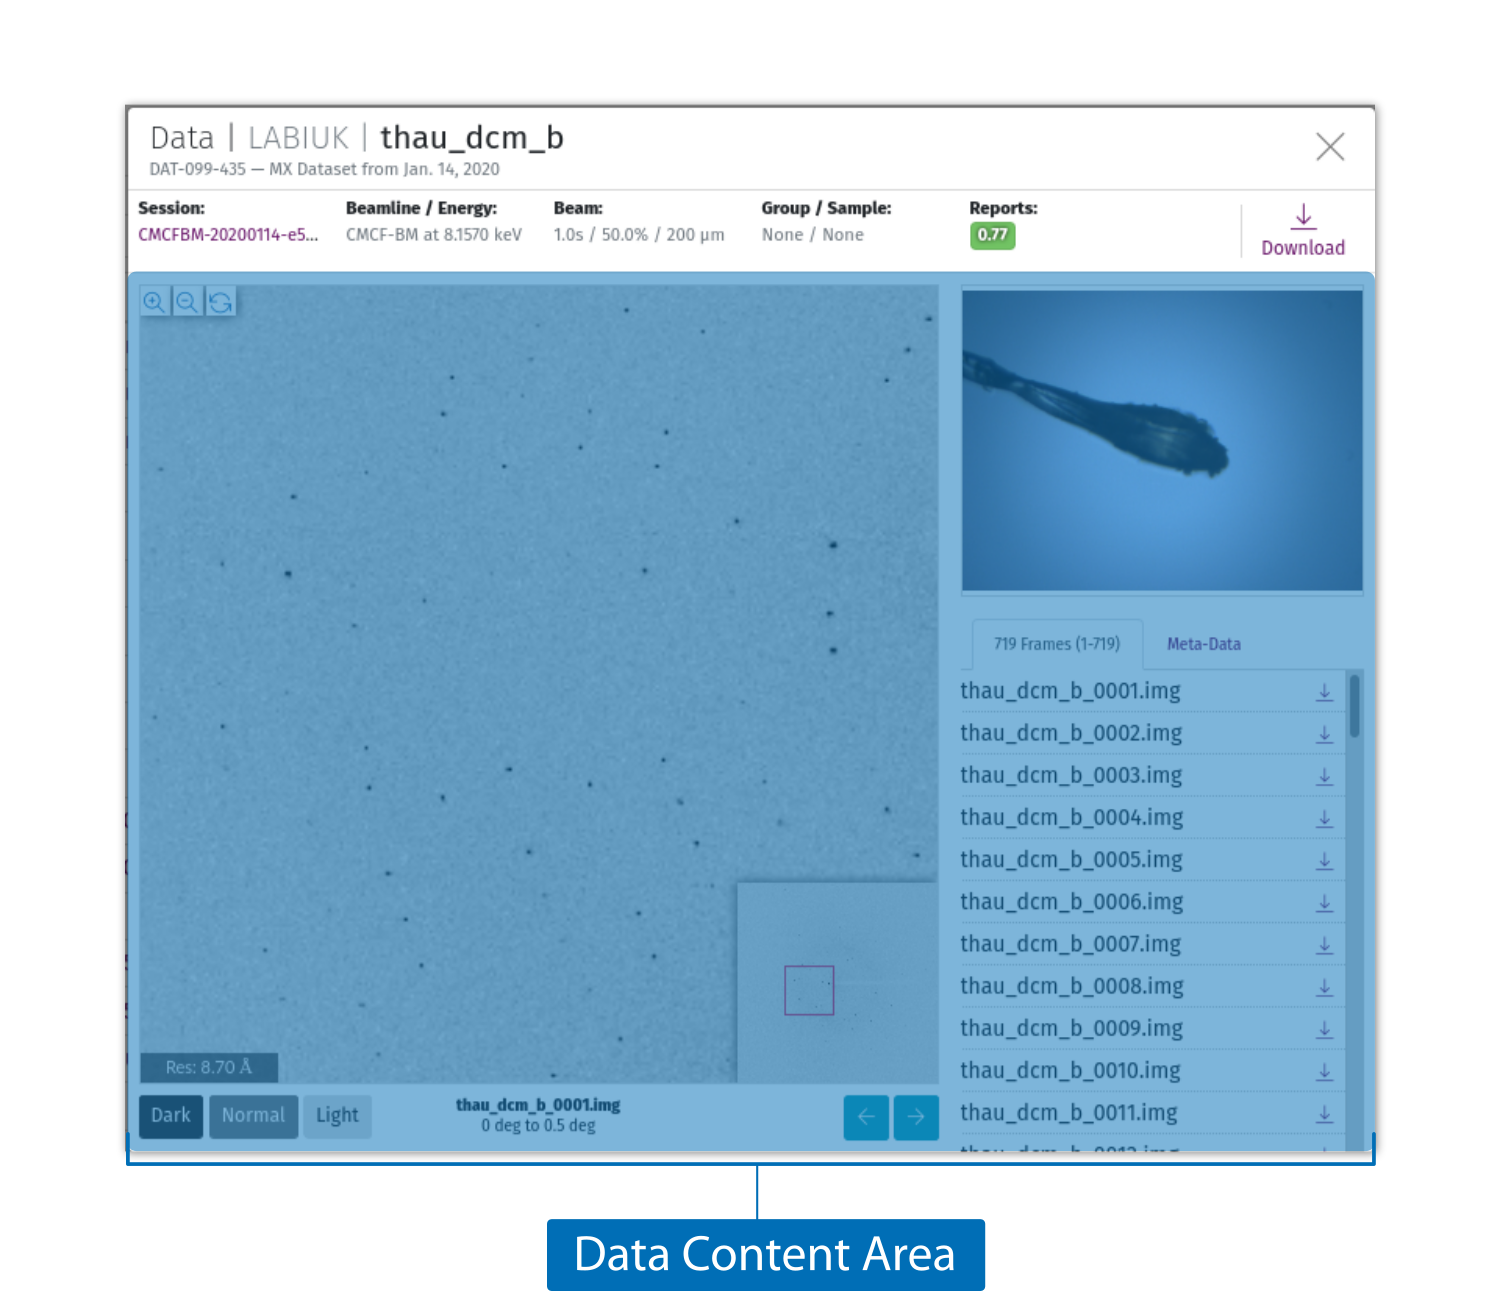The width and height of the screenshot is (1500, 1291).
Task: Select frame thau_dcm_b_0011.img
Action: (1069, 1112)
